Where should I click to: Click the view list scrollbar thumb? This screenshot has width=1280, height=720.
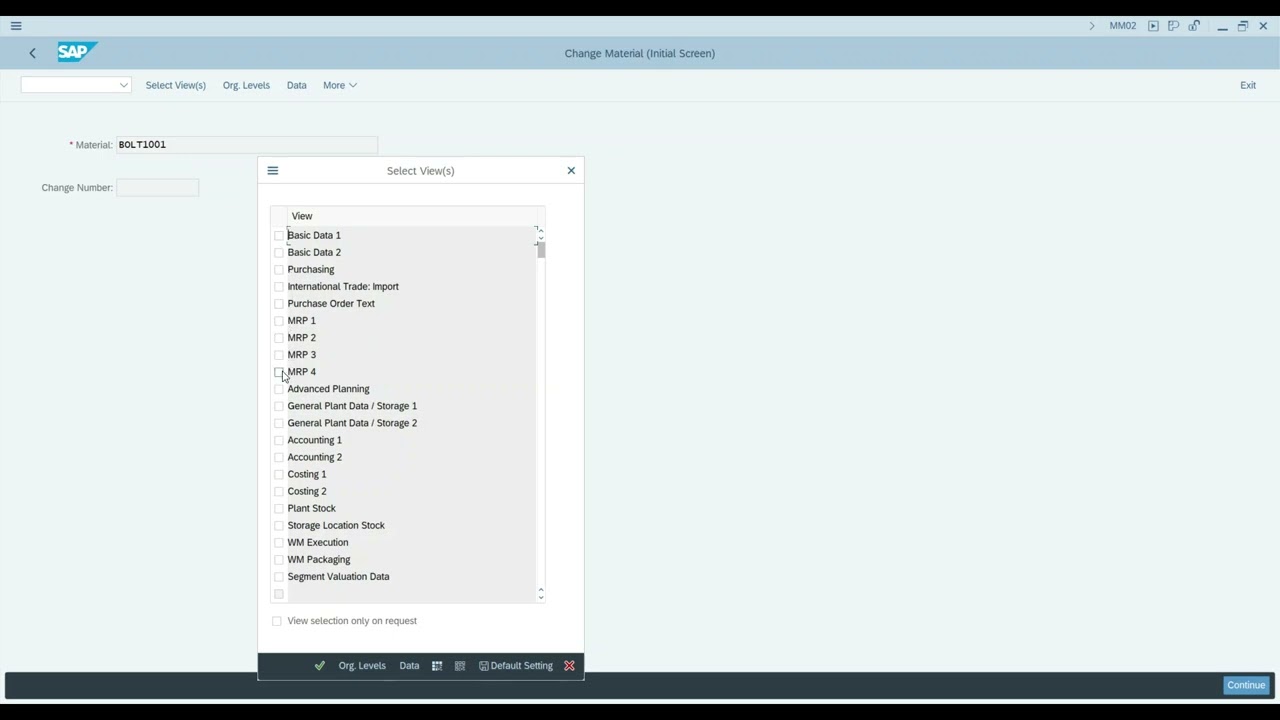click(x=541, y=251)
